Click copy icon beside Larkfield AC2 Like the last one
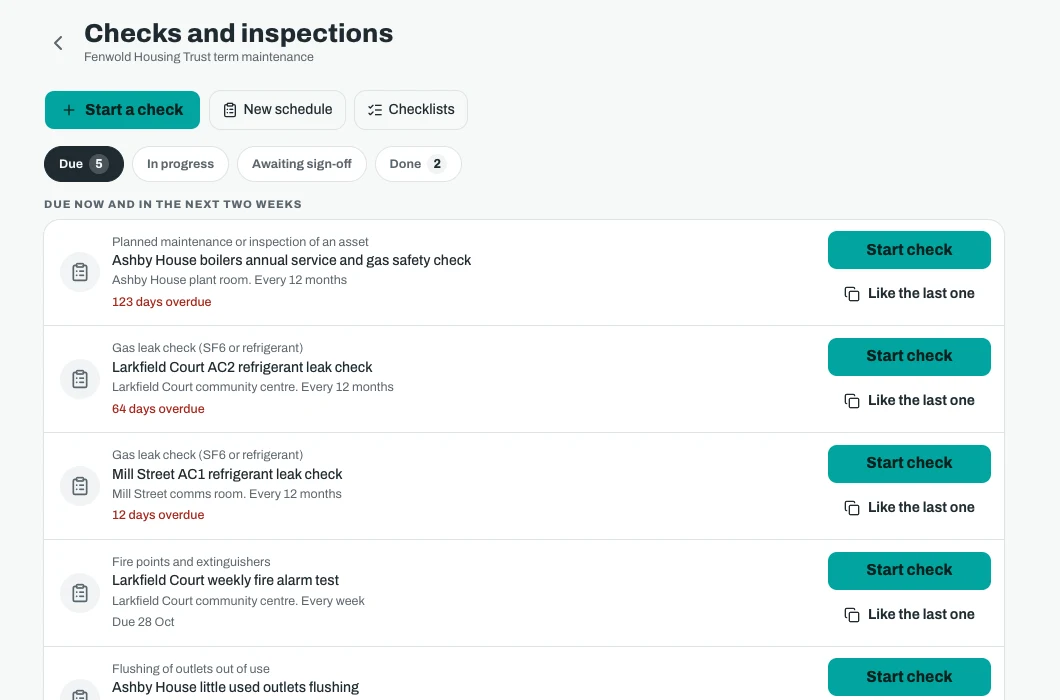Viewport: 1060px width, 700px height. 852,400
